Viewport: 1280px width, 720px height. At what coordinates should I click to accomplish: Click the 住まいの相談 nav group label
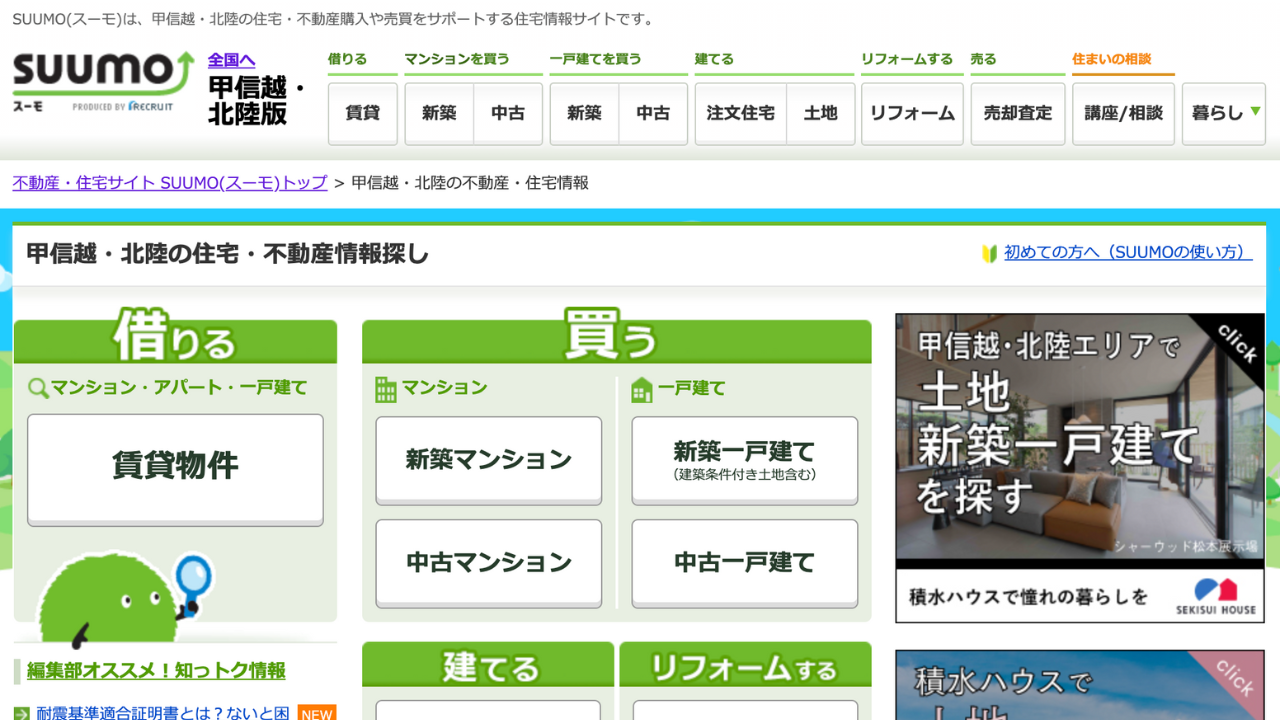pyautogui.click(x=1112, y=59)
